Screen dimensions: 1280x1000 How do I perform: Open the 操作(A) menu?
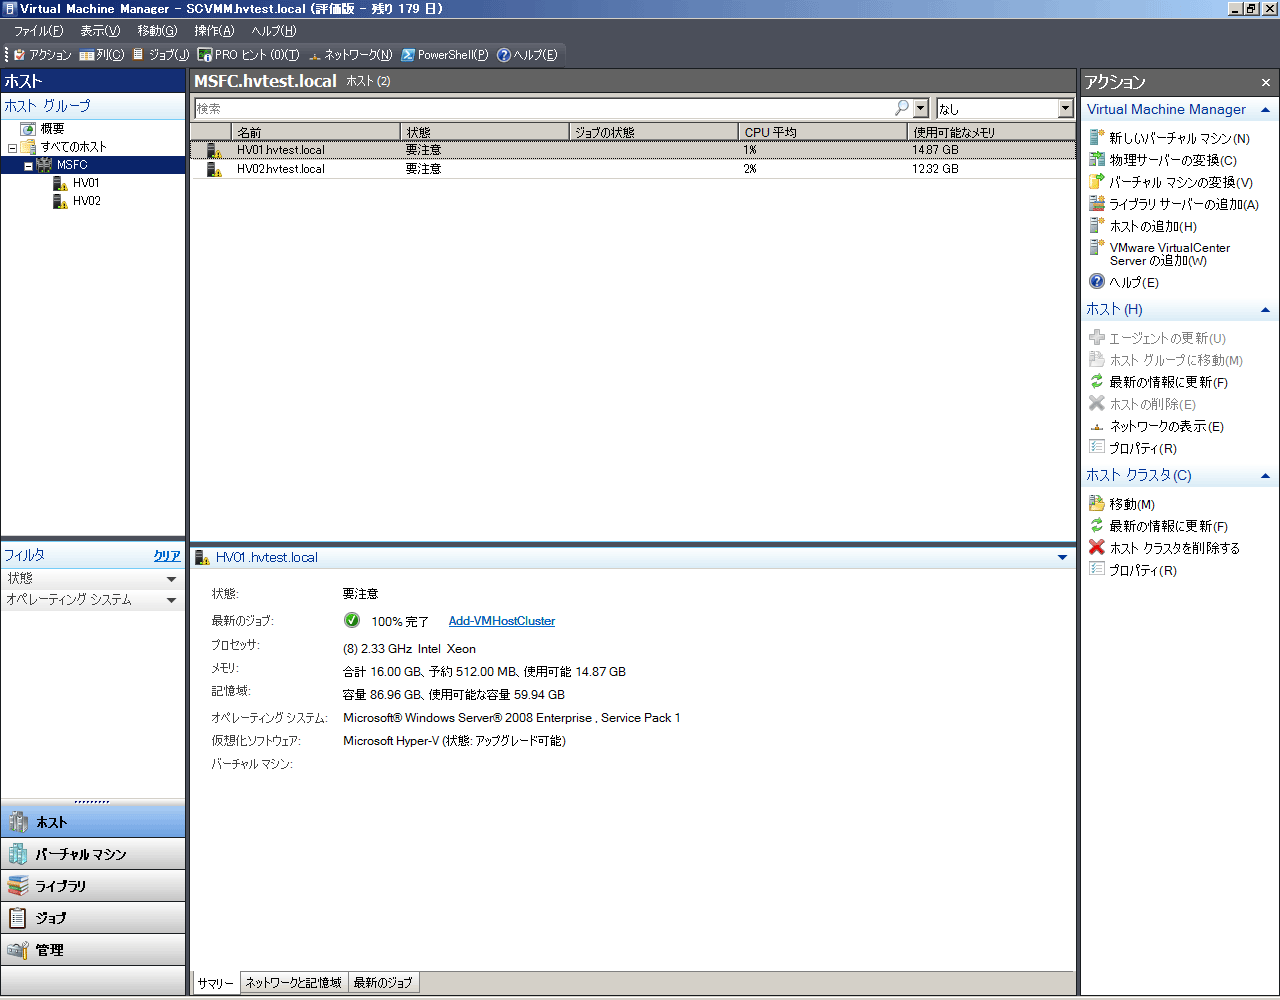214,31
